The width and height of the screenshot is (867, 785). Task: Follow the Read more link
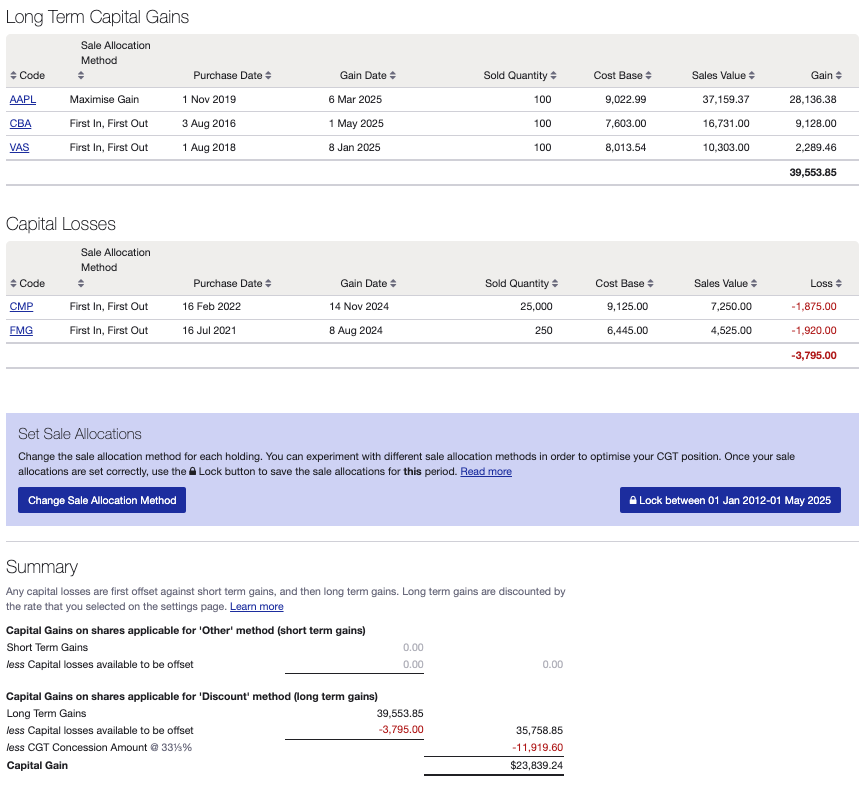[x=486, y=472]
